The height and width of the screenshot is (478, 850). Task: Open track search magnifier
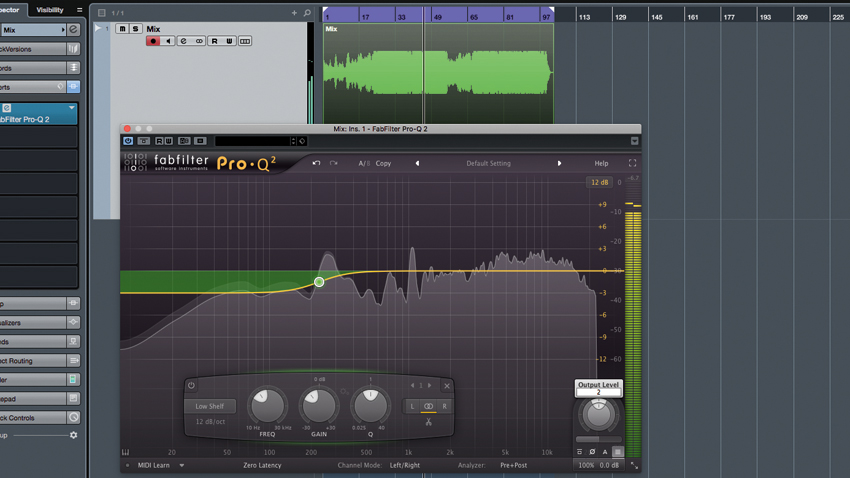point(307,12)
